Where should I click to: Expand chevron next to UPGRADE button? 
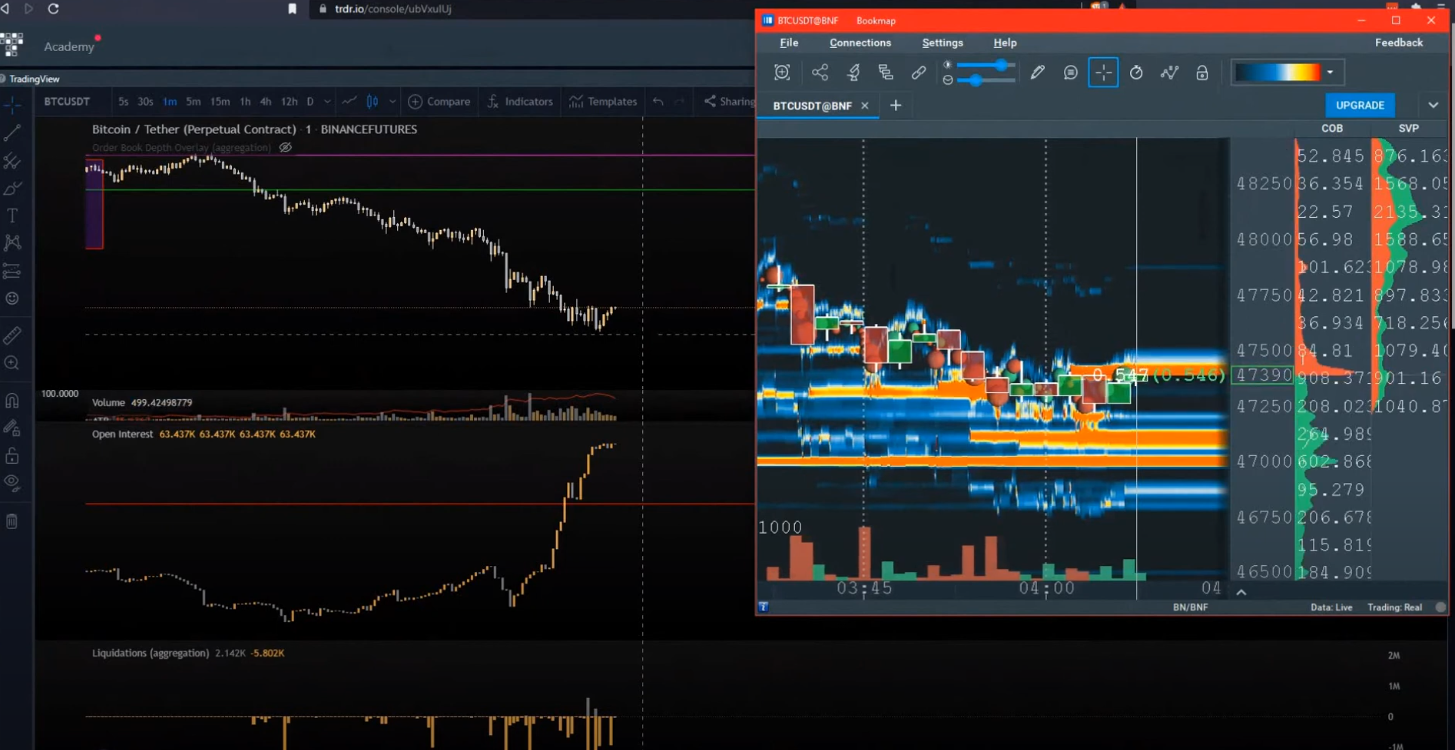(x=1433, y=105)
